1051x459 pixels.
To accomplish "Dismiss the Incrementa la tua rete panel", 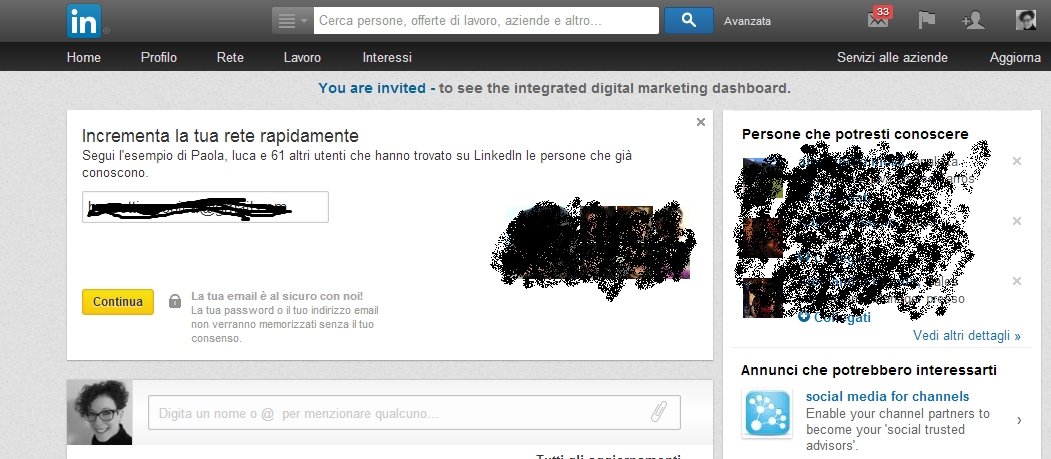I will tap(700, 122).
